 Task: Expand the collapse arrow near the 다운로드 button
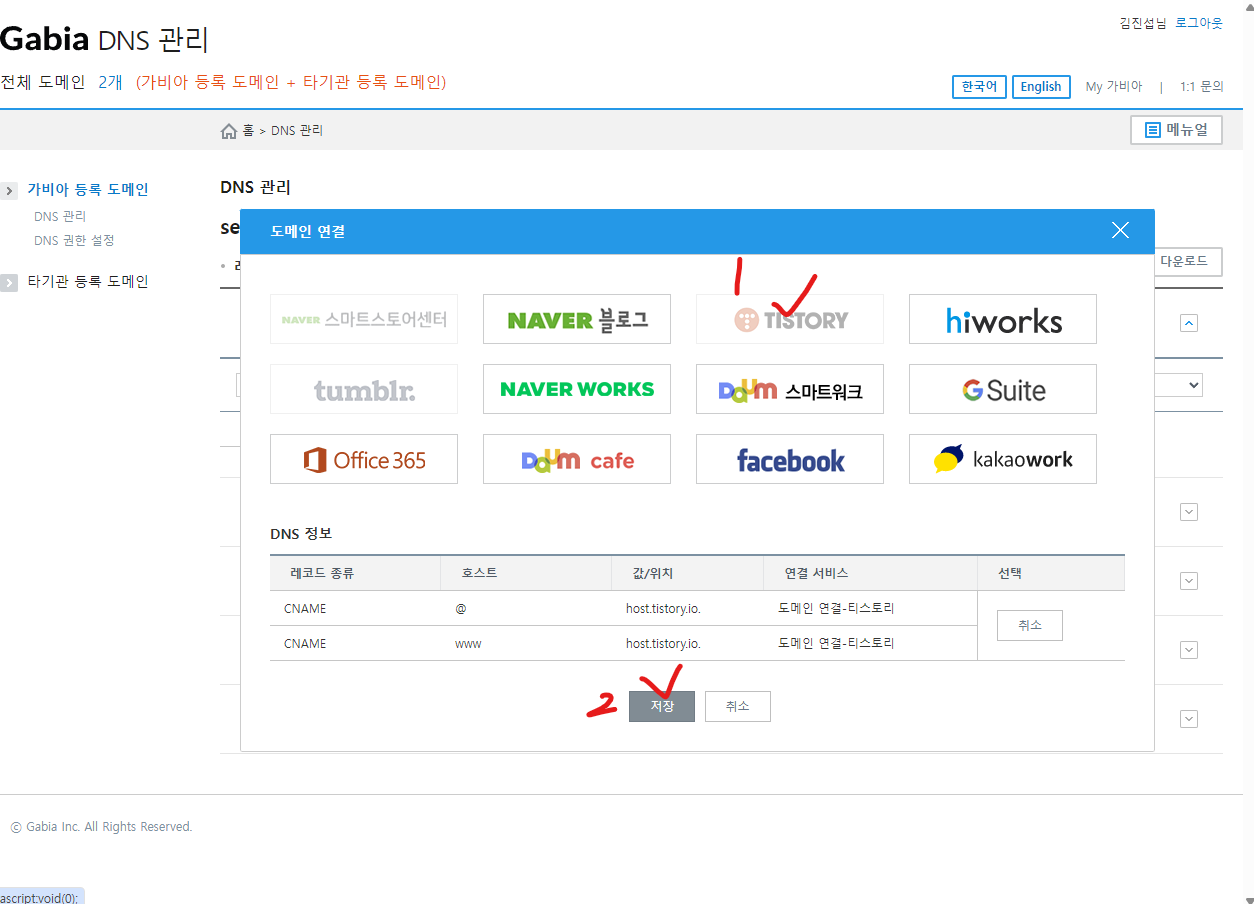point(1189,323)
